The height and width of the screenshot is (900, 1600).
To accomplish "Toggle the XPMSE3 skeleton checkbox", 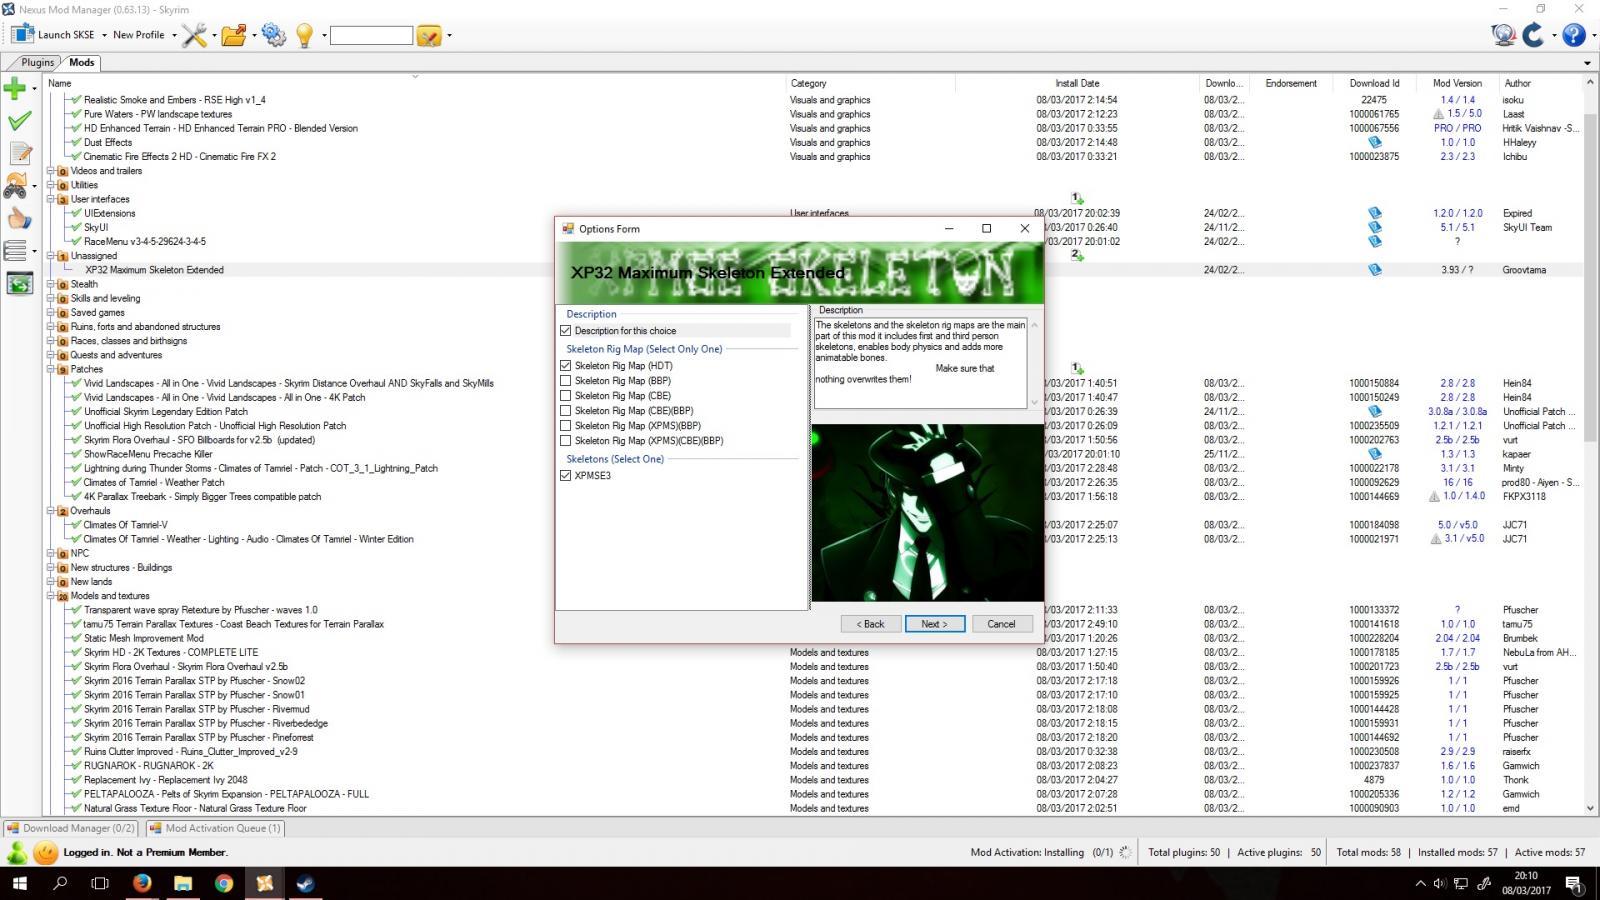I will (566, 476).
